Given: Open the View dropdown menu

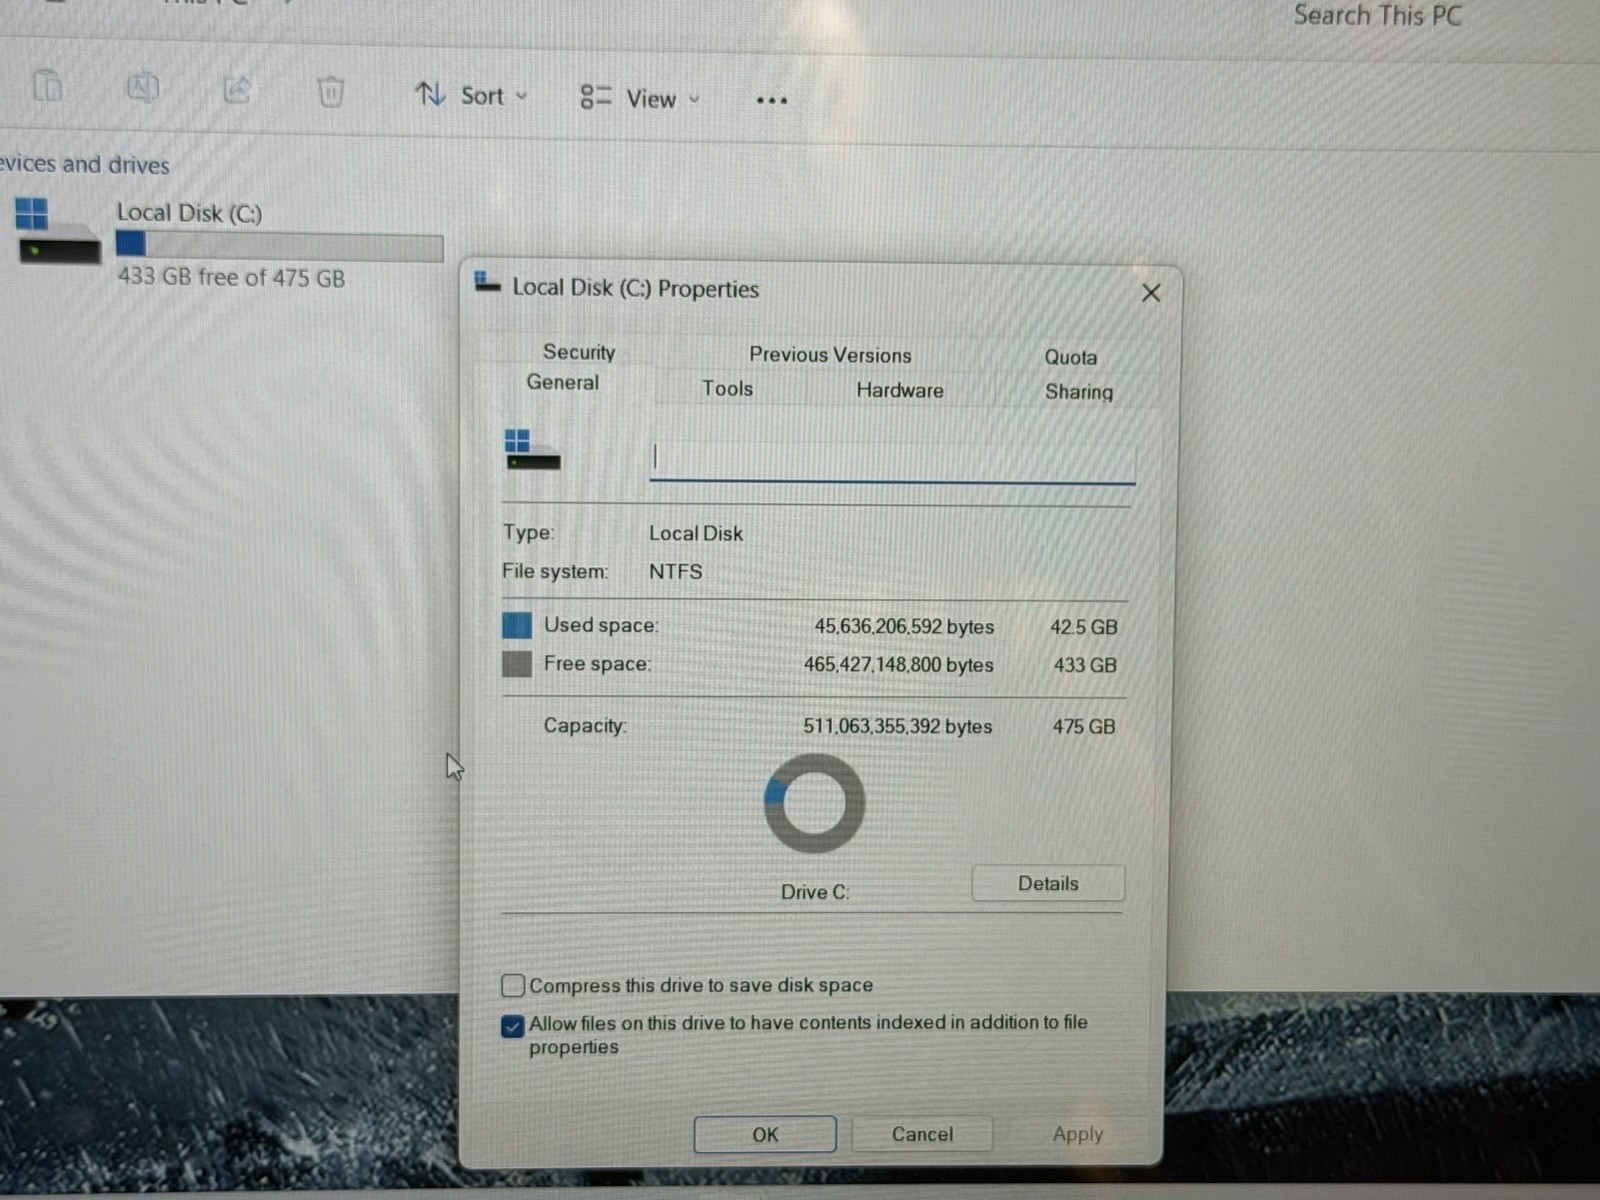Looking at the screenshot, I should click(640, 98).
